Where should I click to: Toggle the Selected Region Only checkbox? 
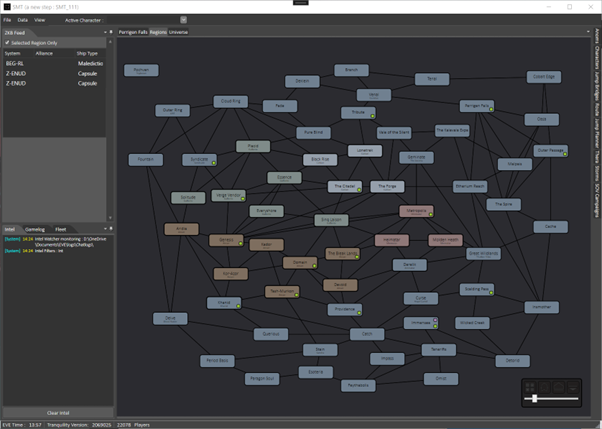[6, 43]
